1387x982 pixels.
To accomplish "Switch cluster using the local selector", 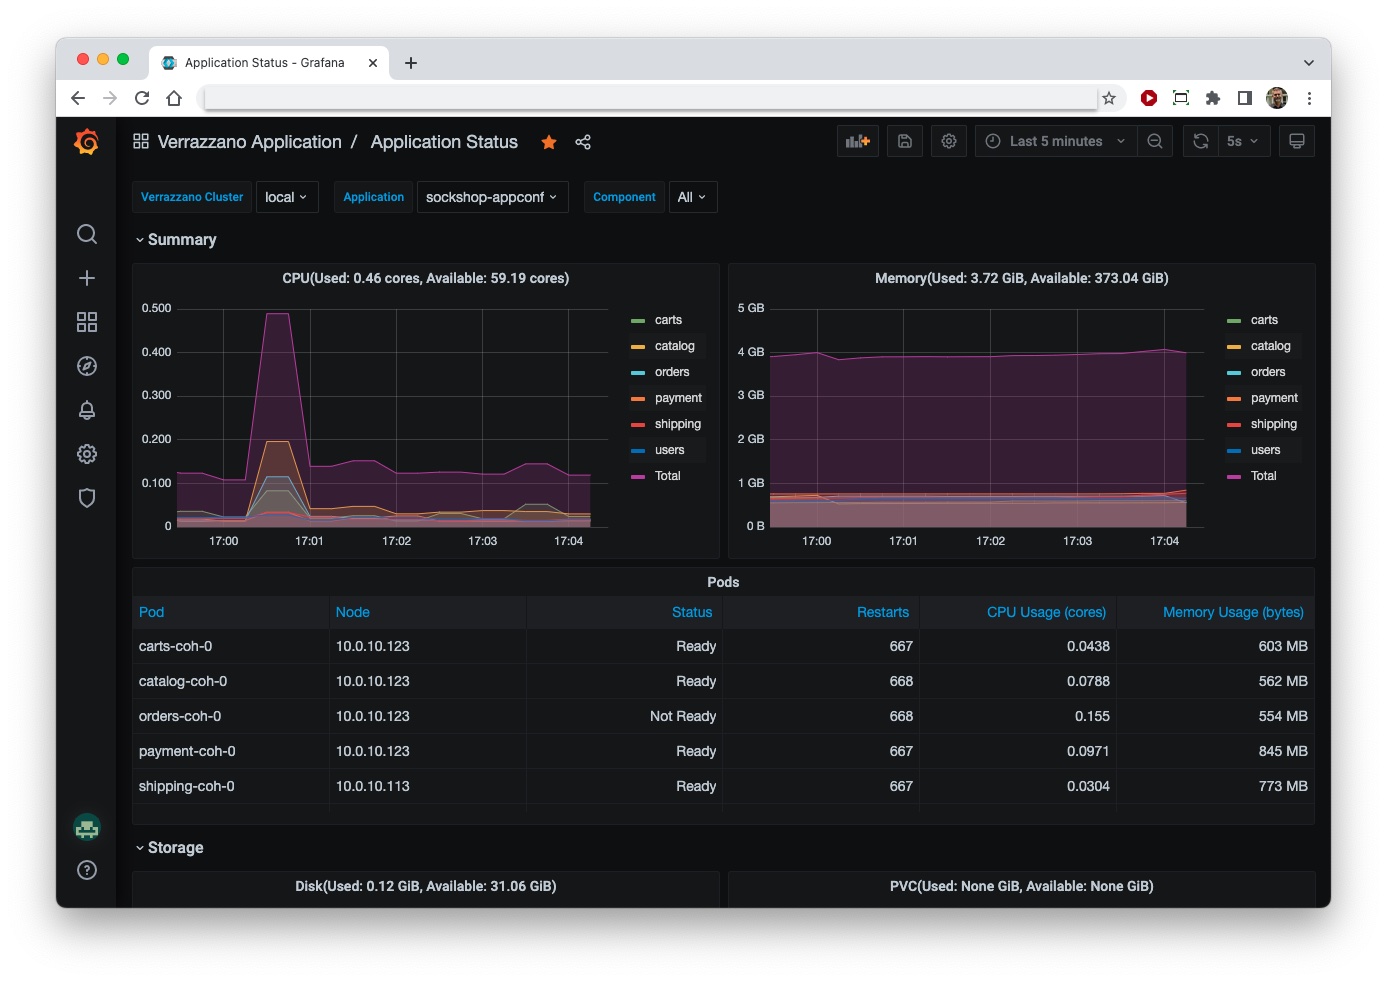I will 287,197.
